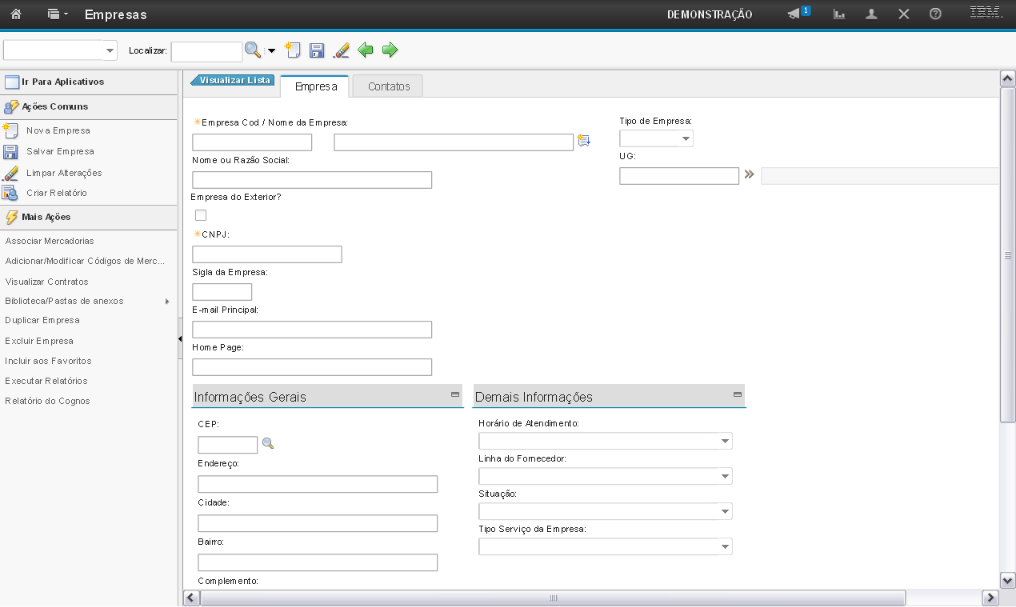Image resolution: width=1016 pixels, height=607 pixels.
Task: Click the Visualizar Lista button
Action: (x=234, y=80)
